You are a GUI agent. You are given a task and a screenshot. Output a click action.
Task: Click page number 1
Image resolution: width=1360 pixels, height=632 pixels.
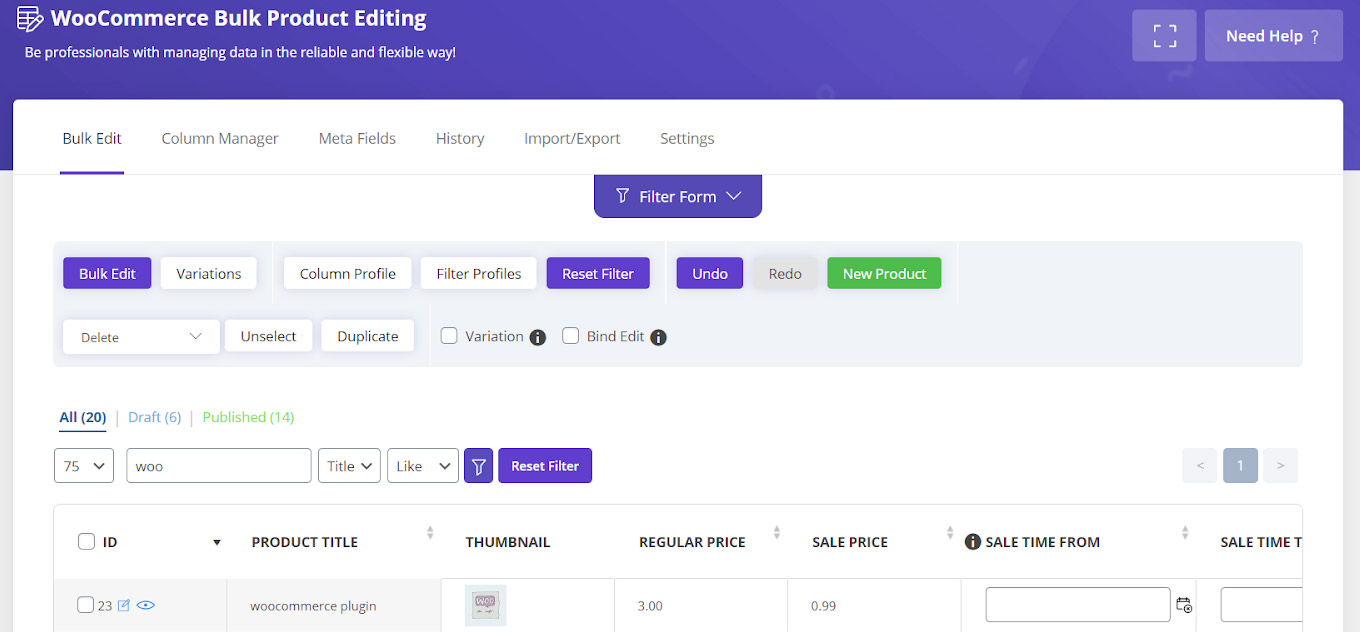[1240, 465]
